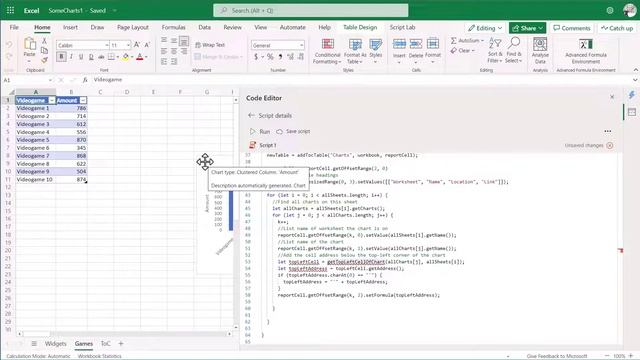Open Comments pane

point(572,28)
